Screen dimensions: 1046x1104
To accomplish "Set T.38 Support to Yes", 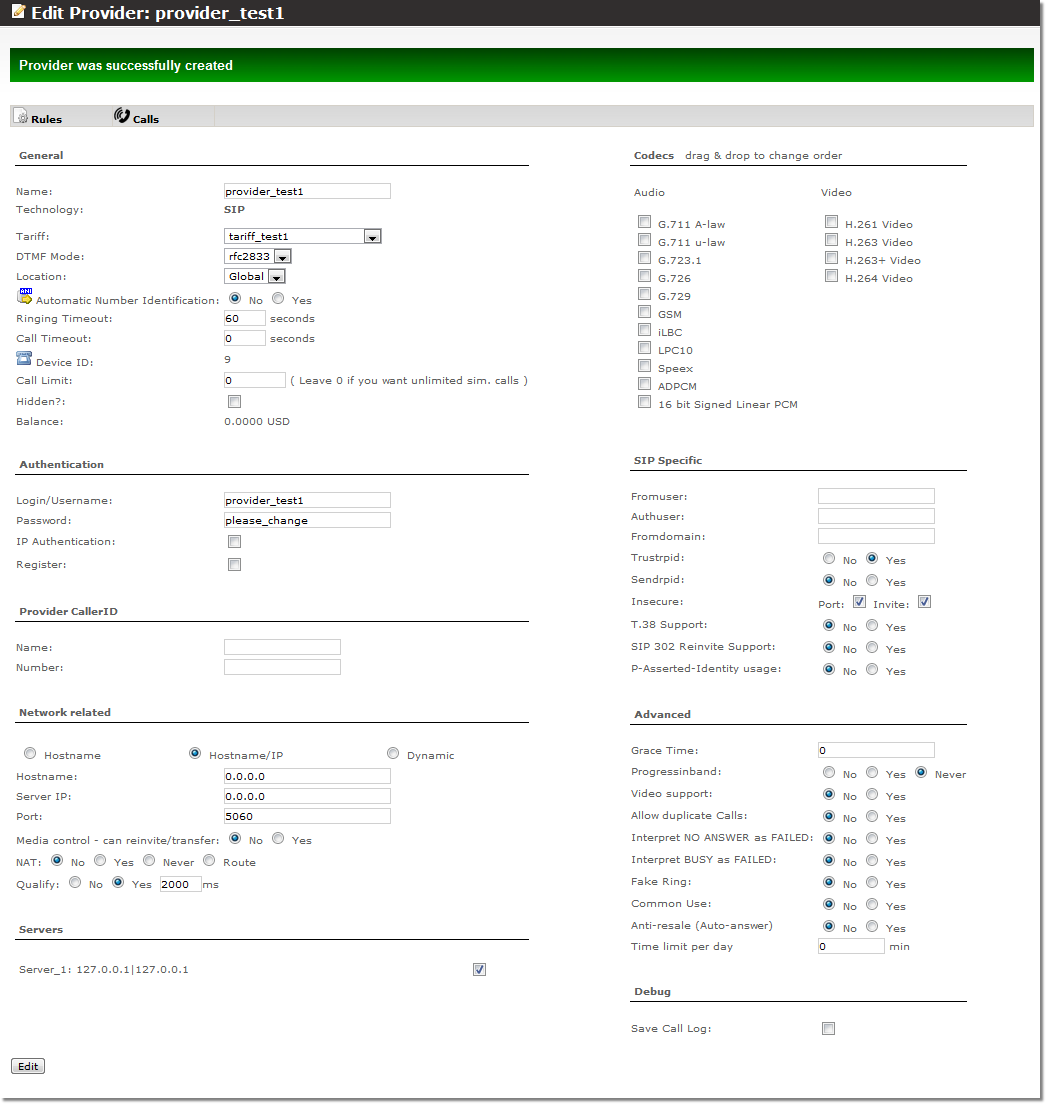I will [872, 626].
